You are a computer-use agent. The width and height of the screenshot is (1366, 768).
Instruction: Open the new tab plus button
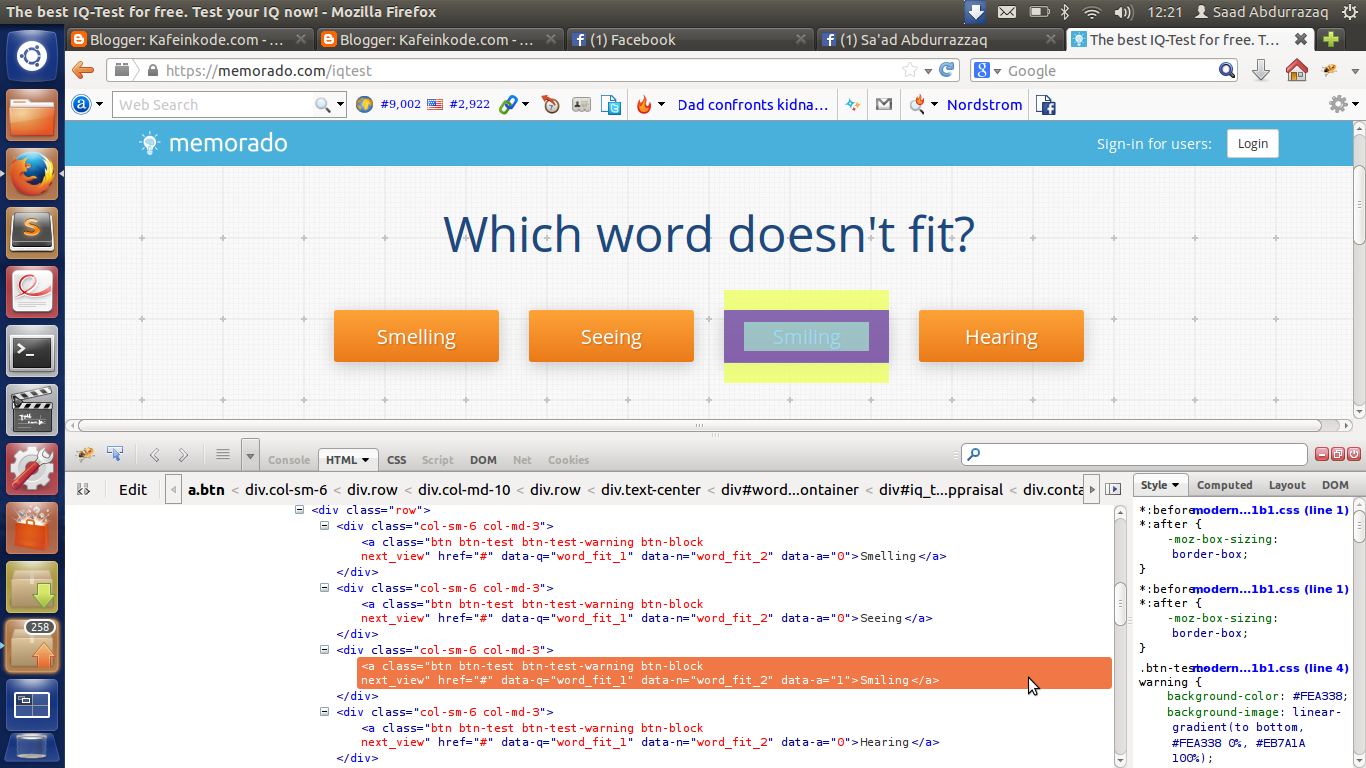[1330, 40]
